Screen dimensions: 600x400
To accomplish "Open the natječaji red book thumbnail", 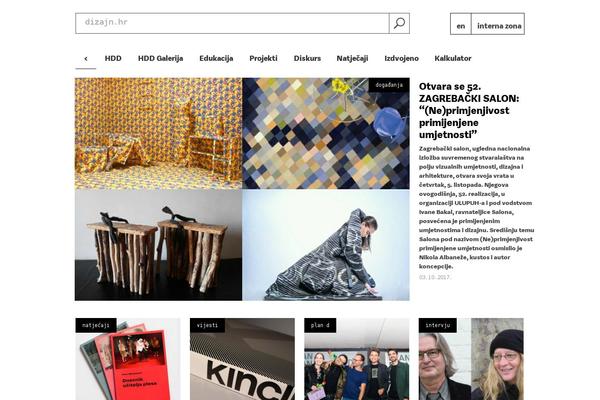I will pyautogui.click(x=128, y=359).
